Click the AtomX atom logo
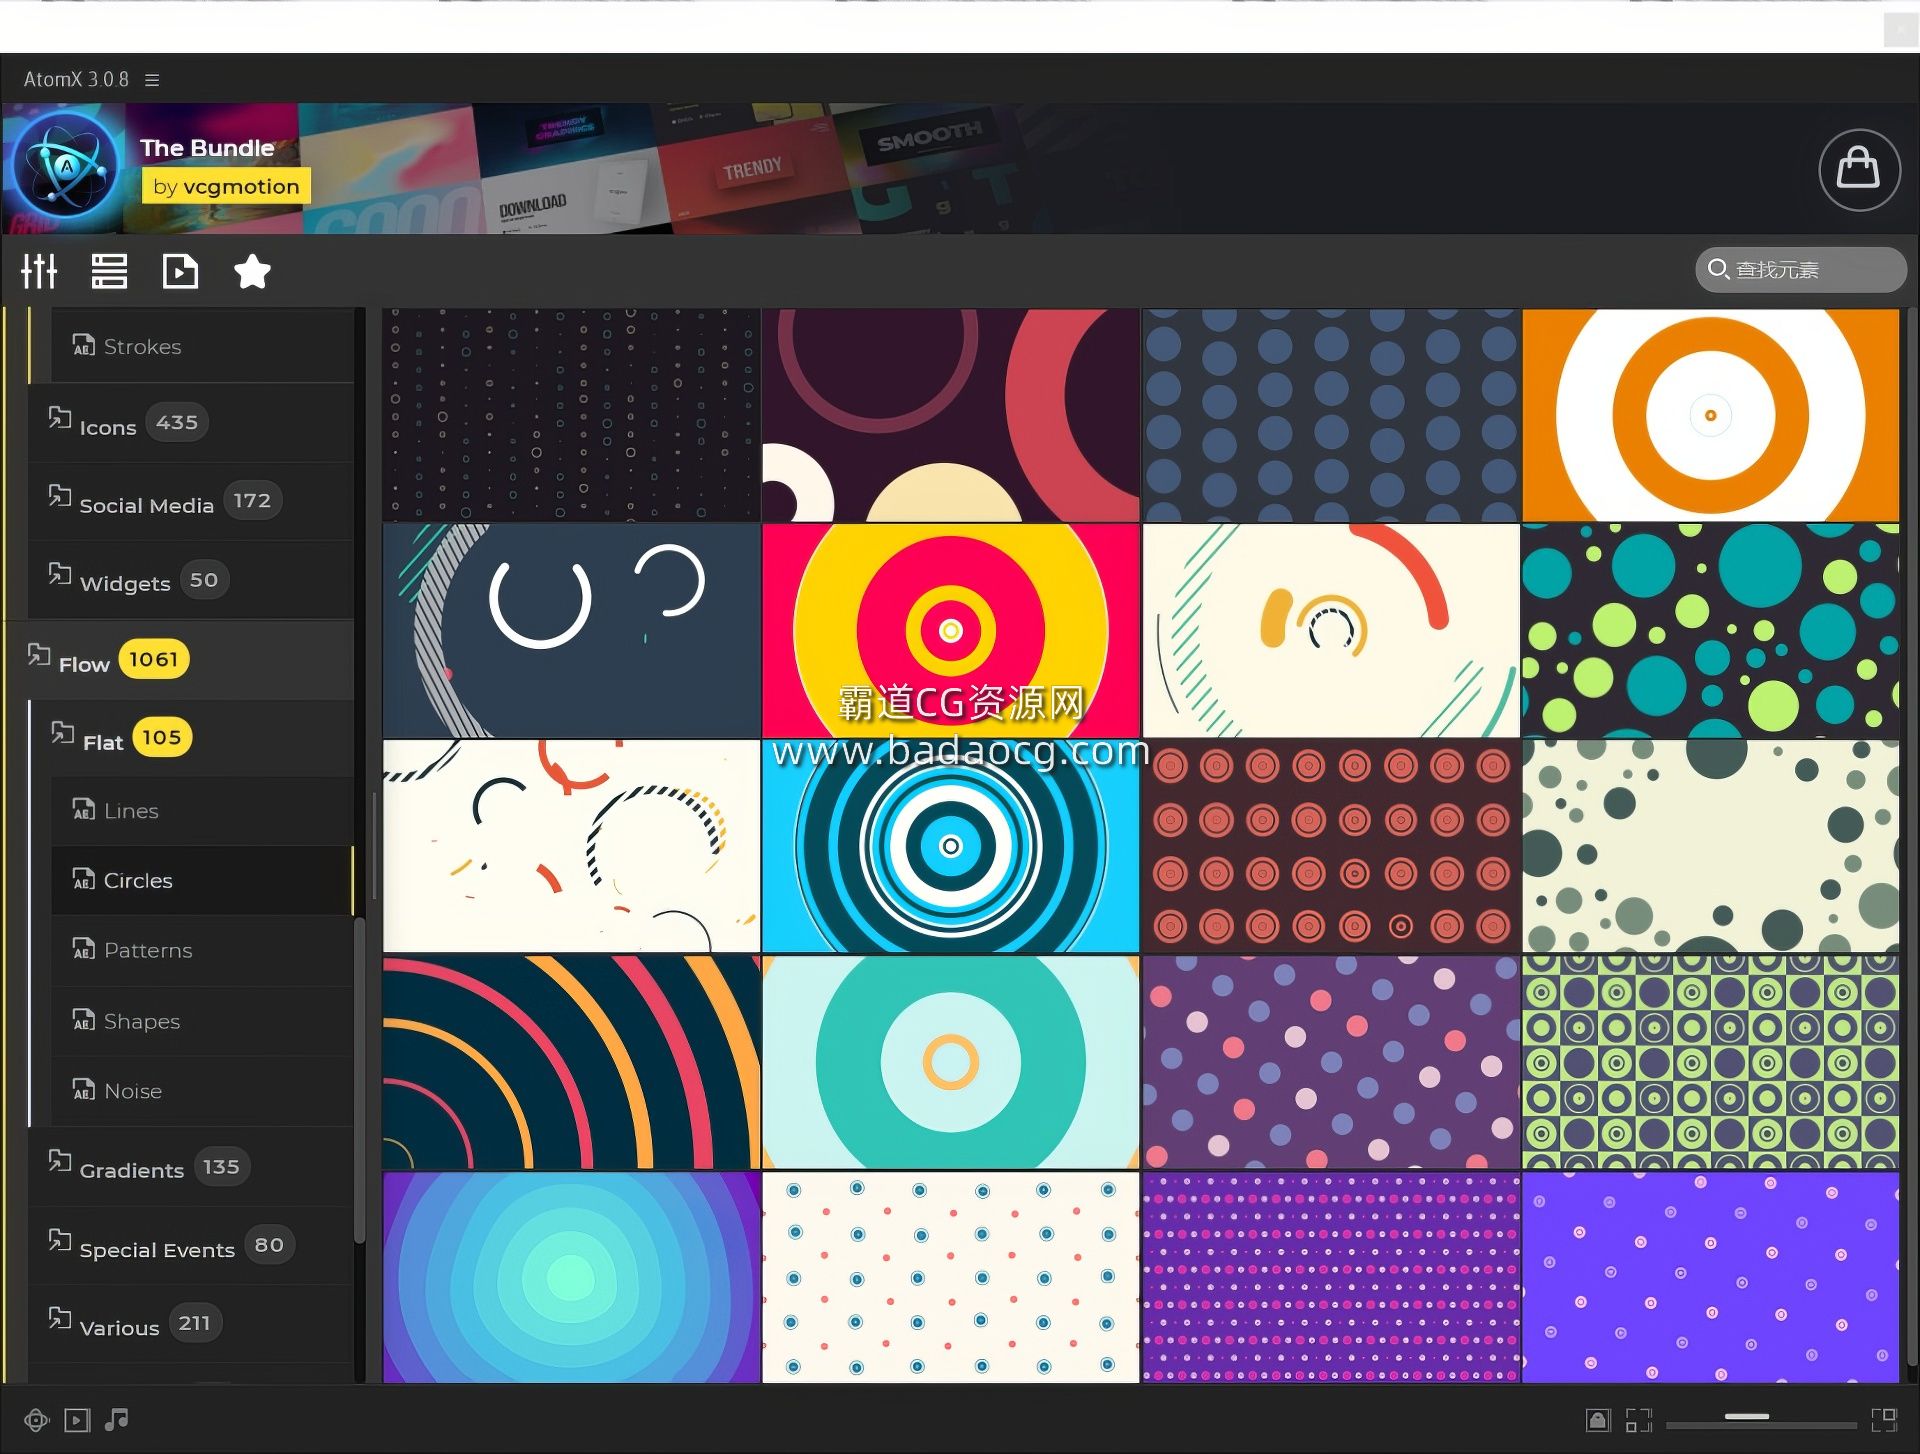This screenshot has height=1454, width=1920. (67, 166)
